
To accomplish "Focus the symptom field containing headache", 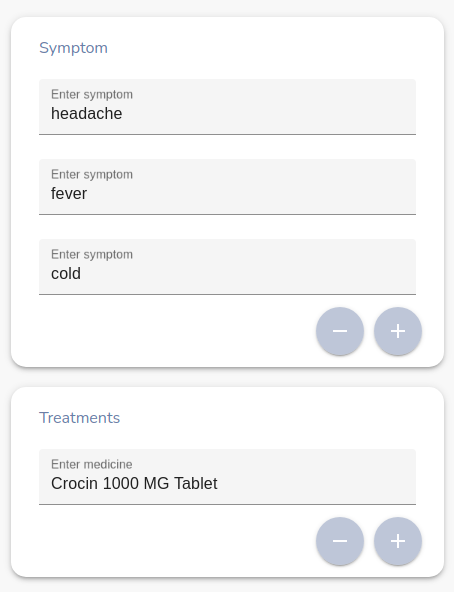I will tap(227, 107).
